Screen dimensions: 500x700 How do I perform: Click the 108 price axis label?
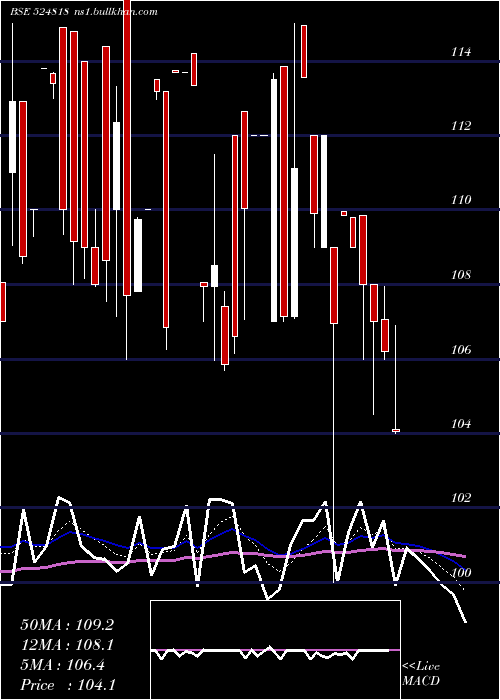460,275
